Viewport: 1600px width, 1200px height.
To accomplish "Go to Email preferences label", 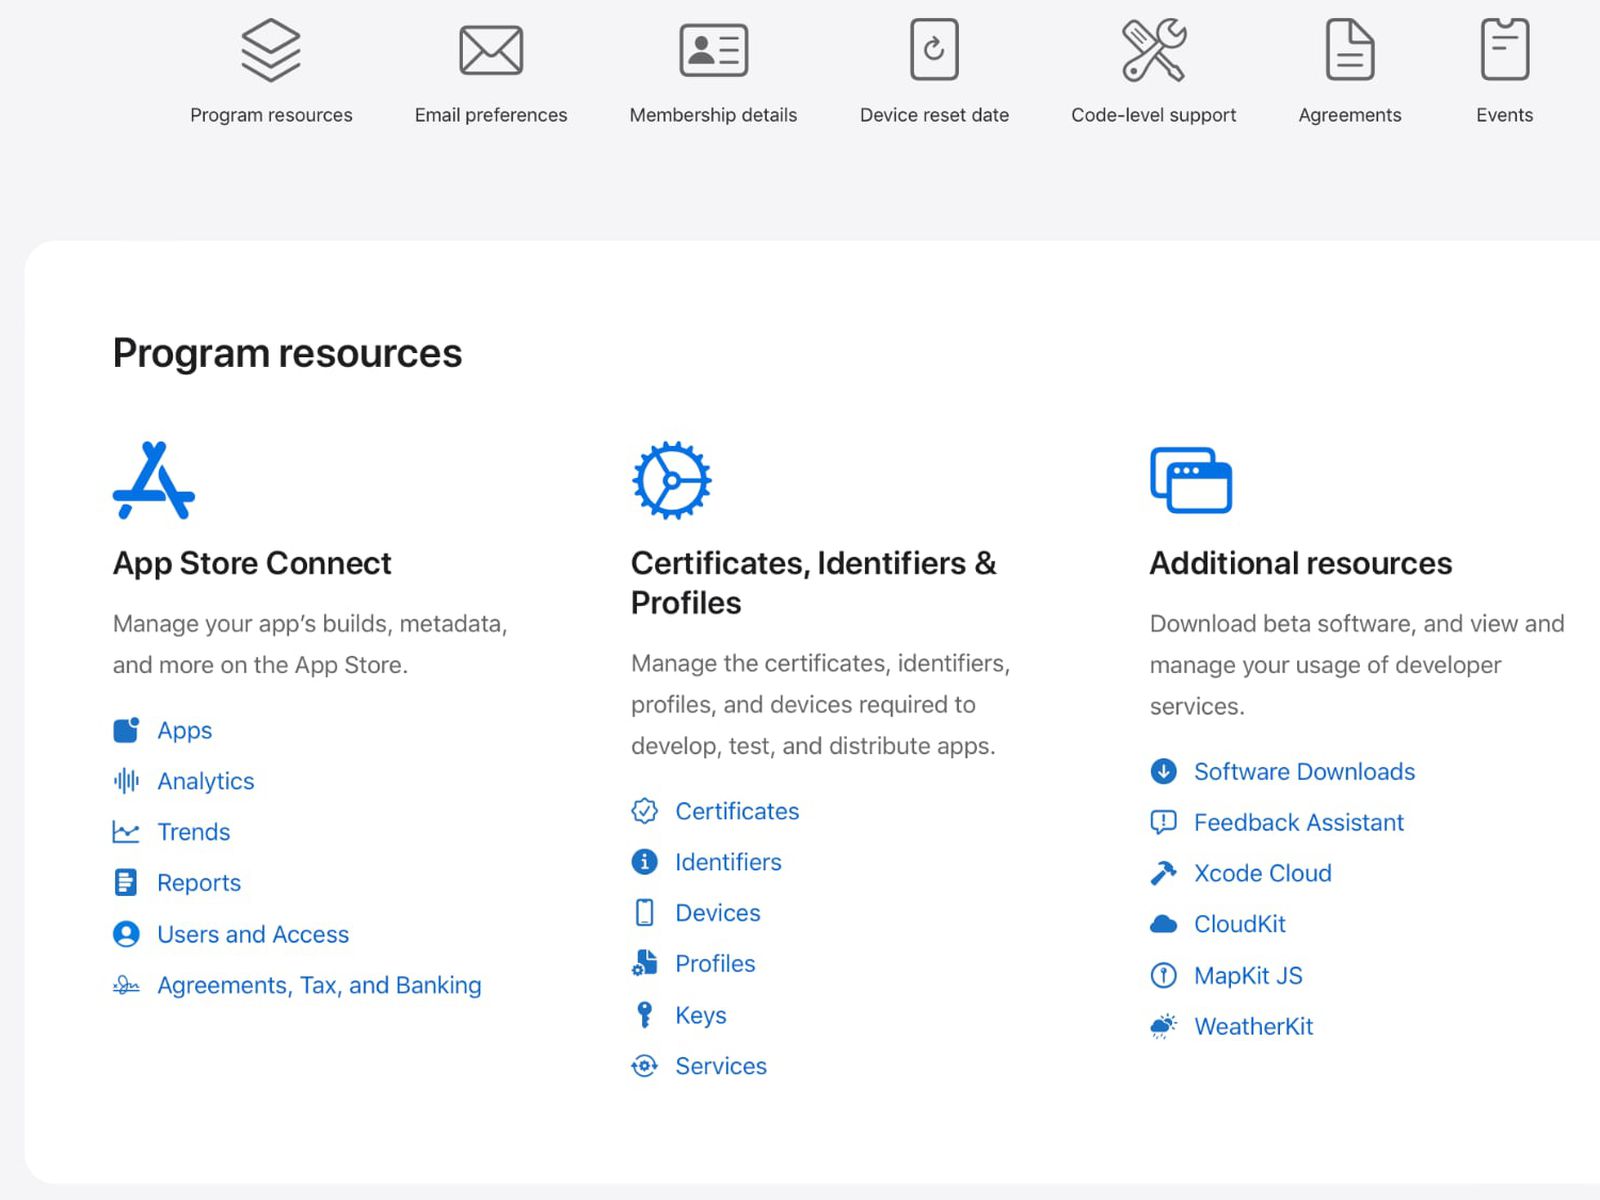I will point(491,115).
